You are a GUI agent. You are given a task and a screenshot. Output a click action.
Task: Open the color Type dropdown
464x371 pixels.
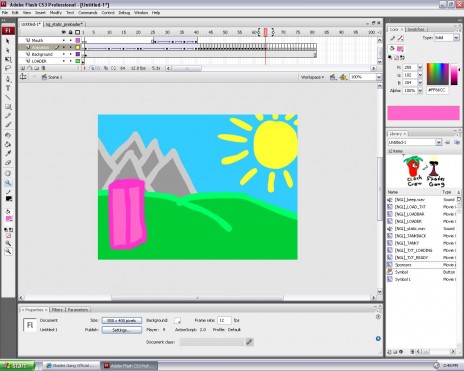[x=456, y=38]
